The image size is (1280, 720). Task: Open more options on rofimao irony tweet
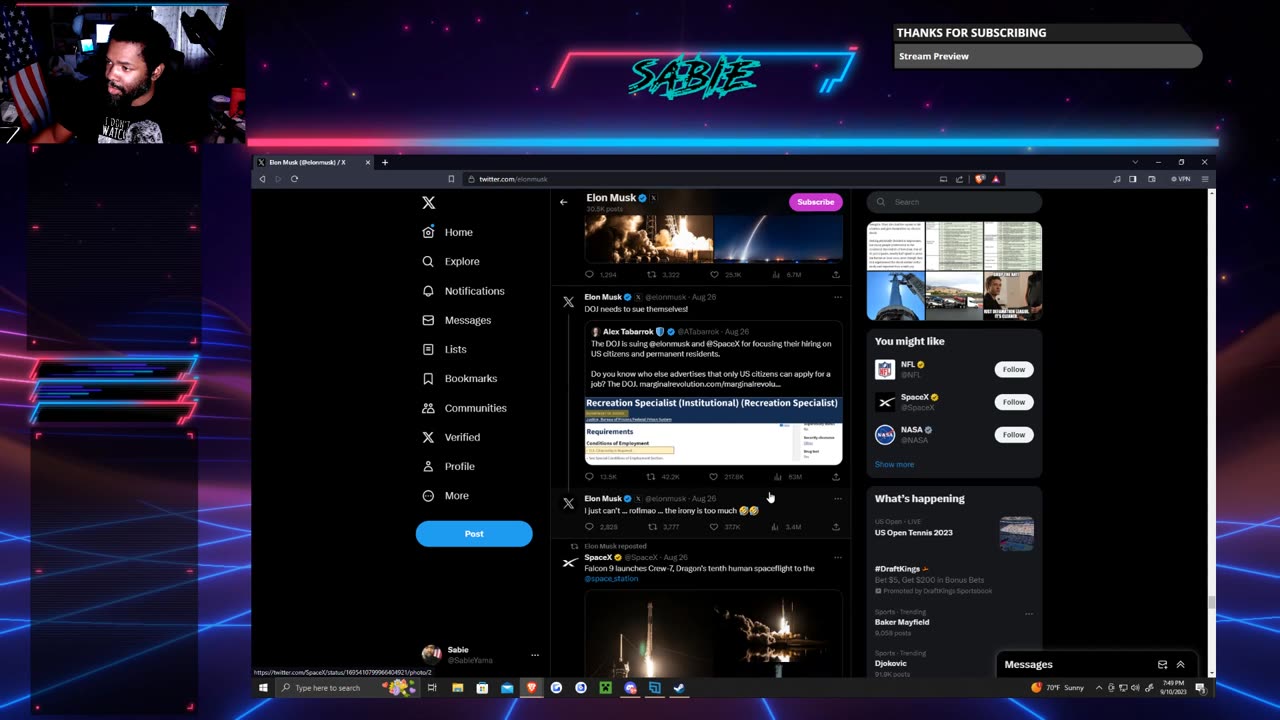pyautogui.click(x=838, y=498)
